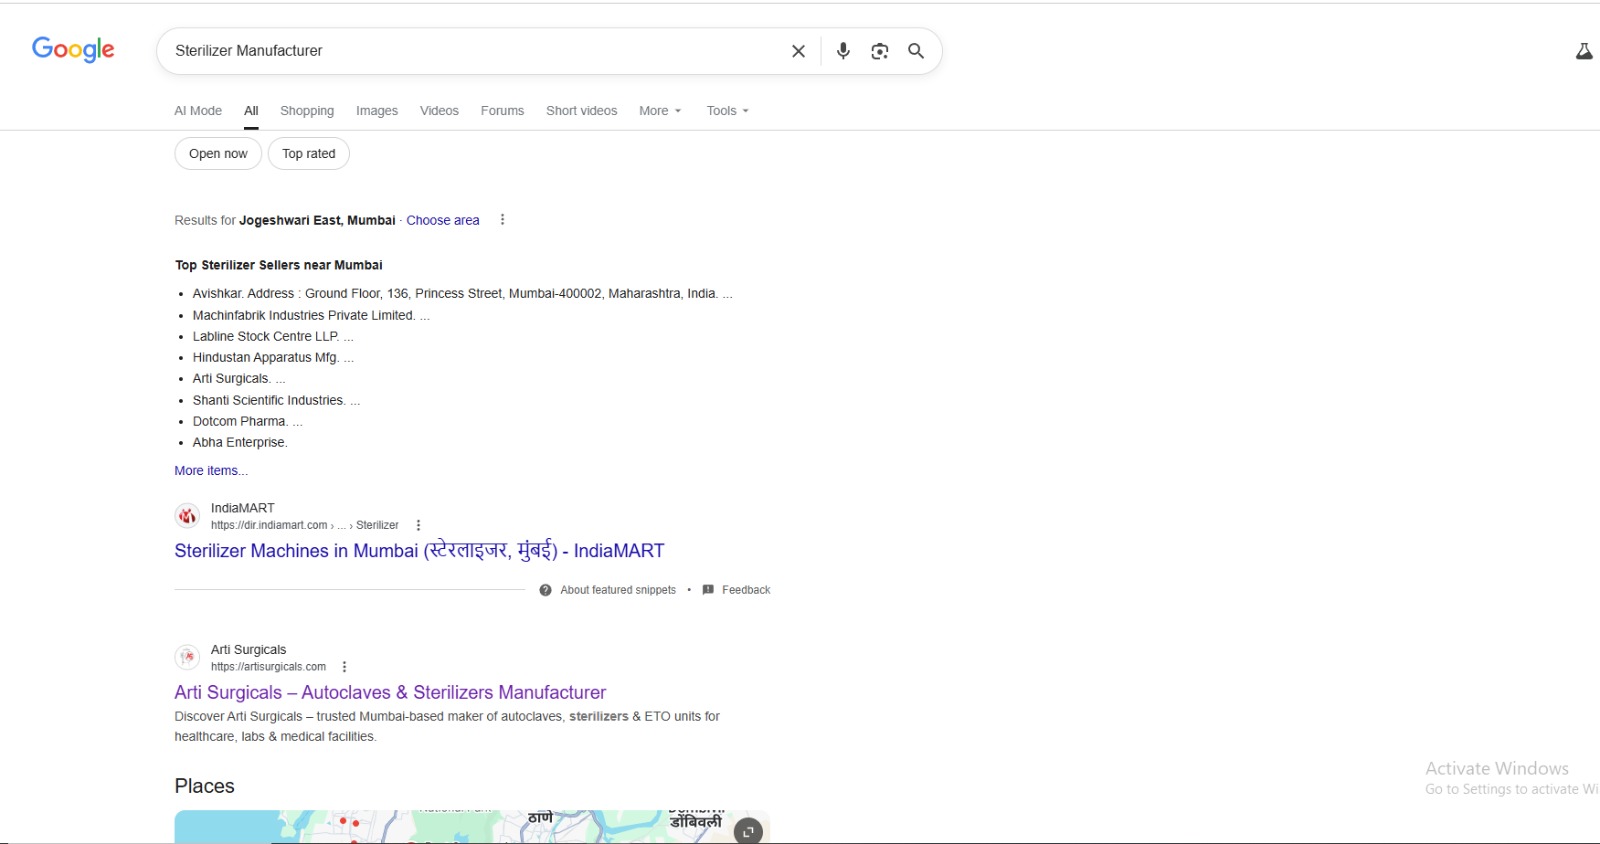Click the dir.indiamart.com breadcrumb URL

(x=304, y=525)
